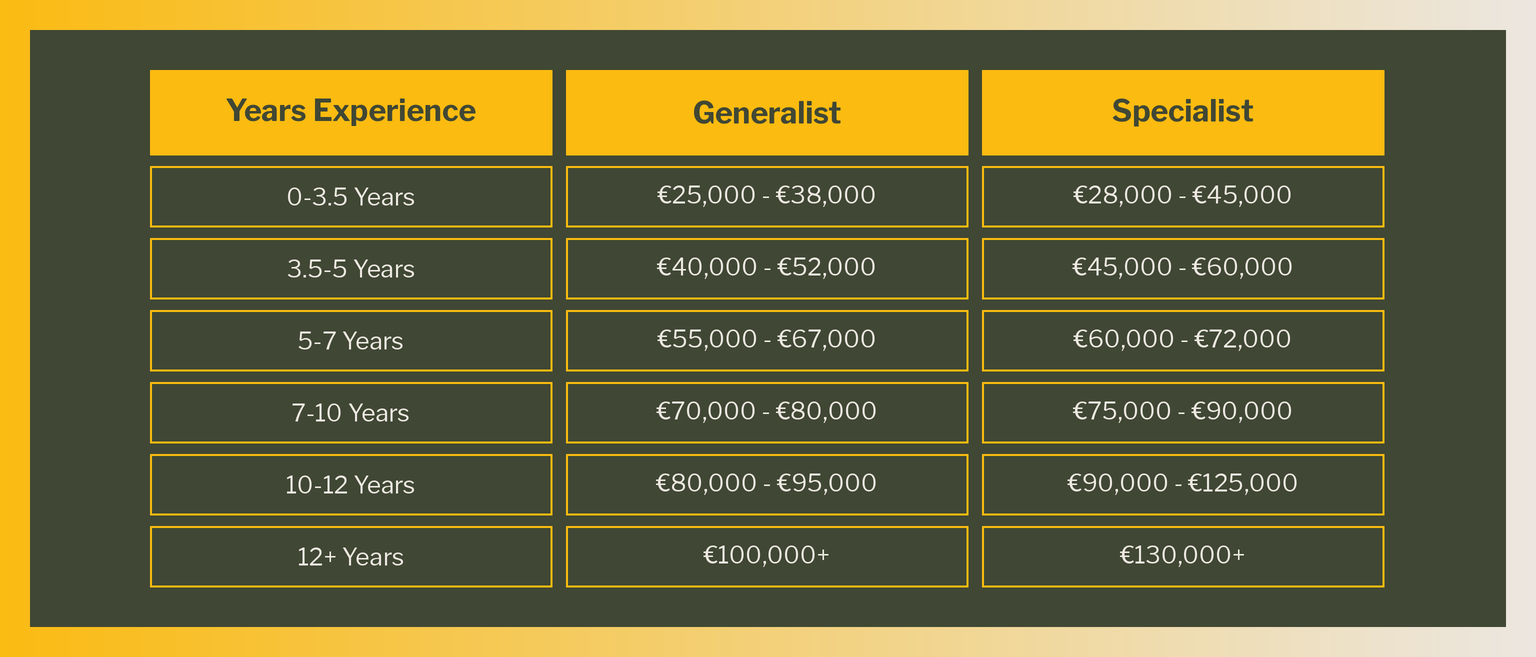Viewport: 1536px width, 657px height.
Task: Select the Specialist column header
Action: [x=1183, y=112]
